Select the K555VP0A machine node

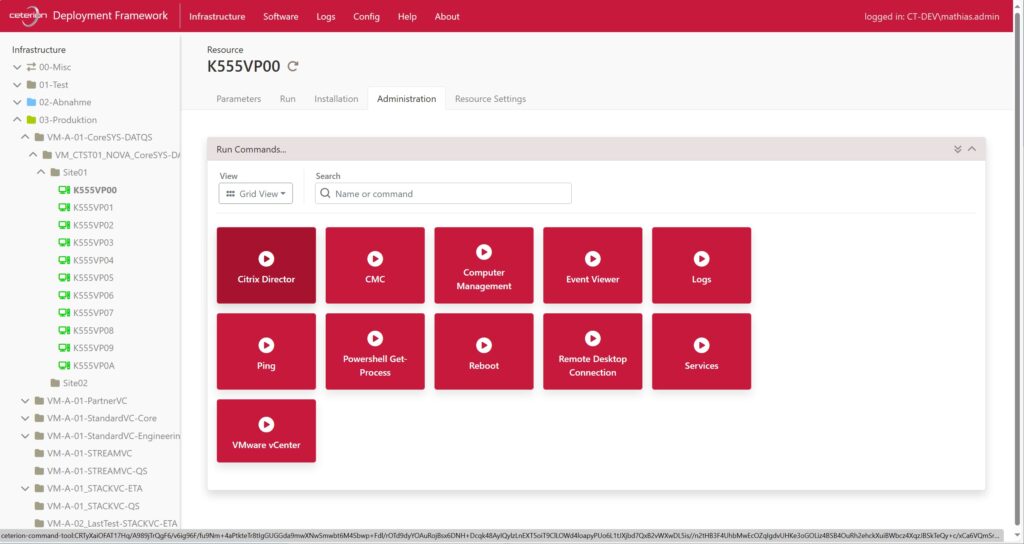click(x=86, y=366)
